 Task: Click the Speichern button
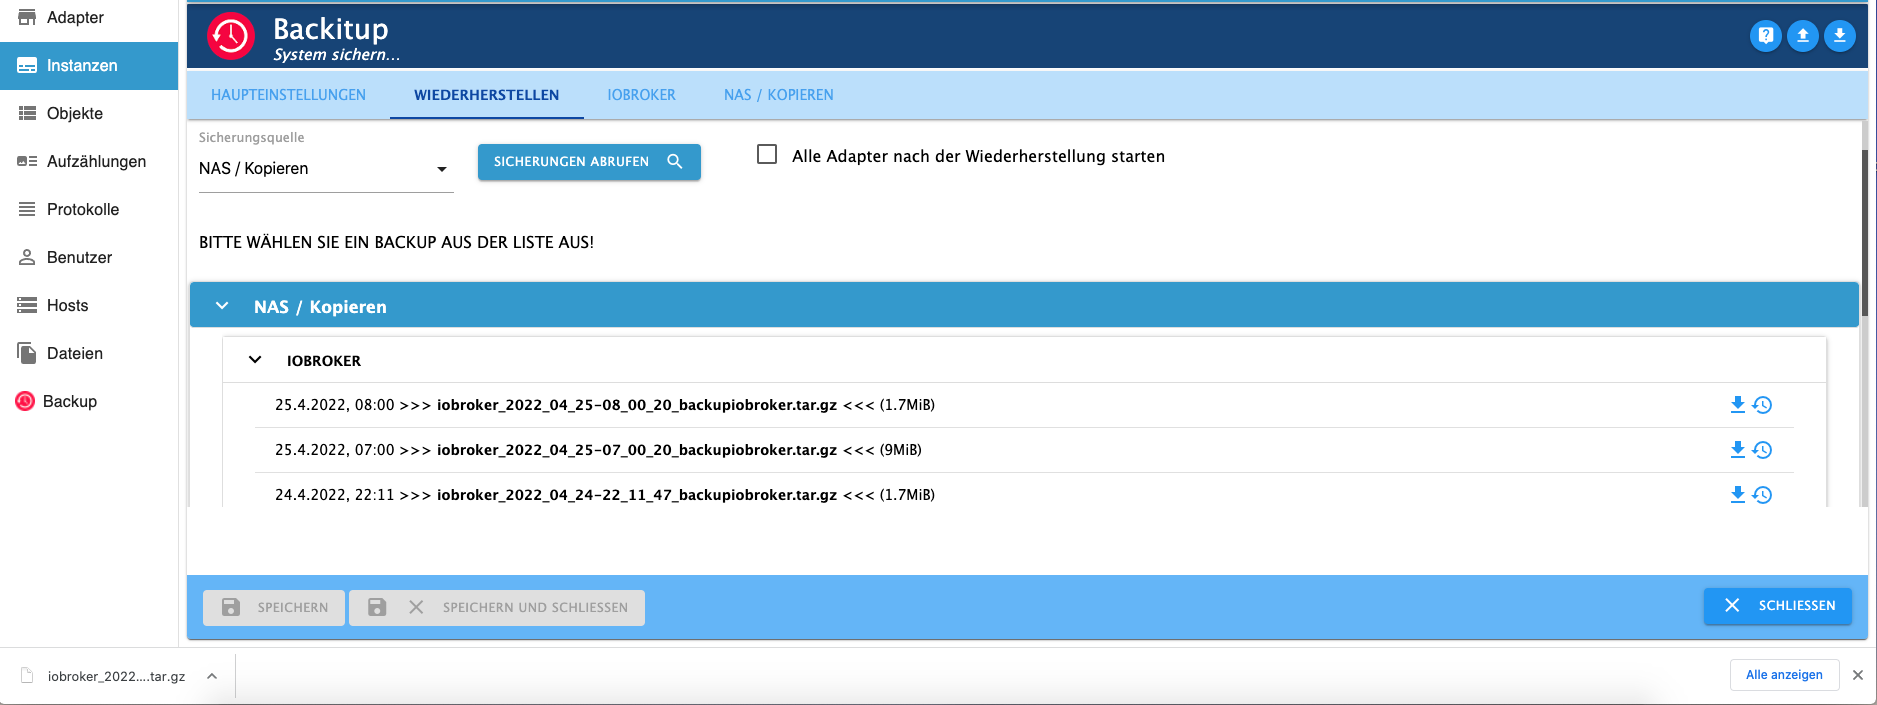tap(274, 607)
